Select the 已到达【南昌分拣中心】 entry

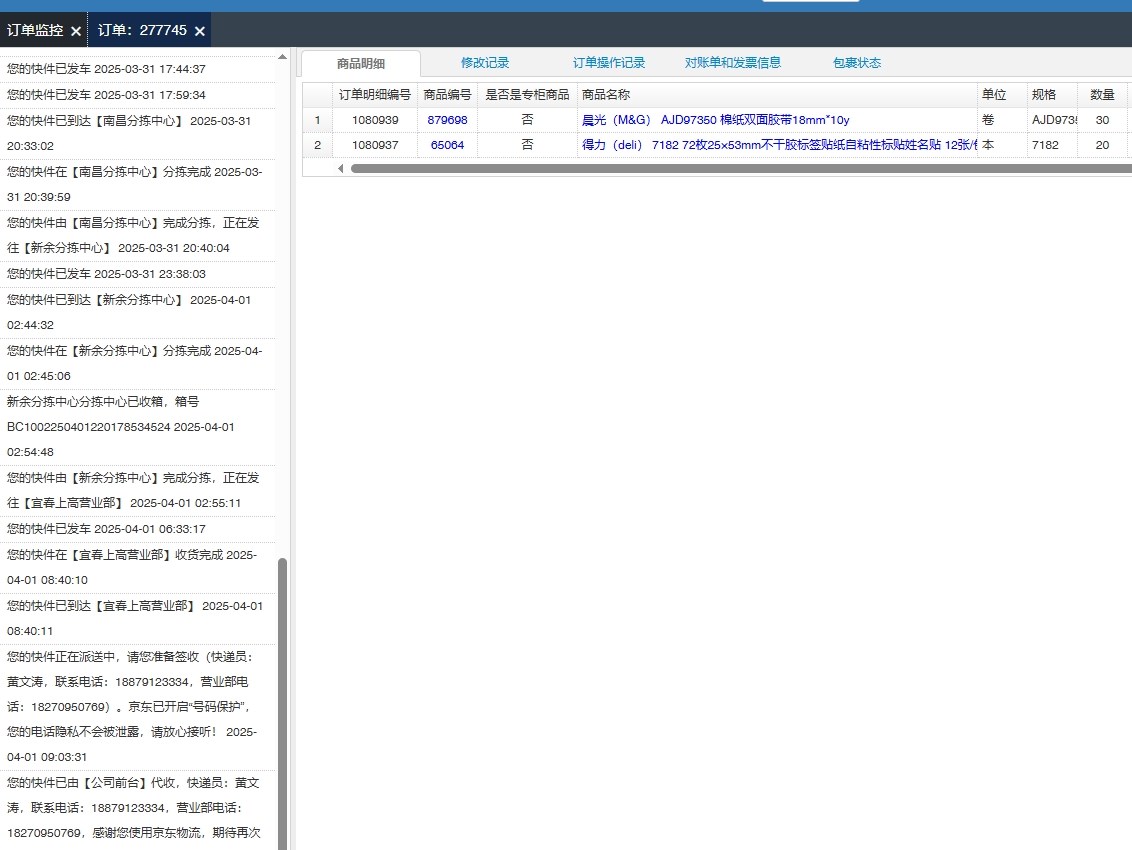(x=137, y=134)
